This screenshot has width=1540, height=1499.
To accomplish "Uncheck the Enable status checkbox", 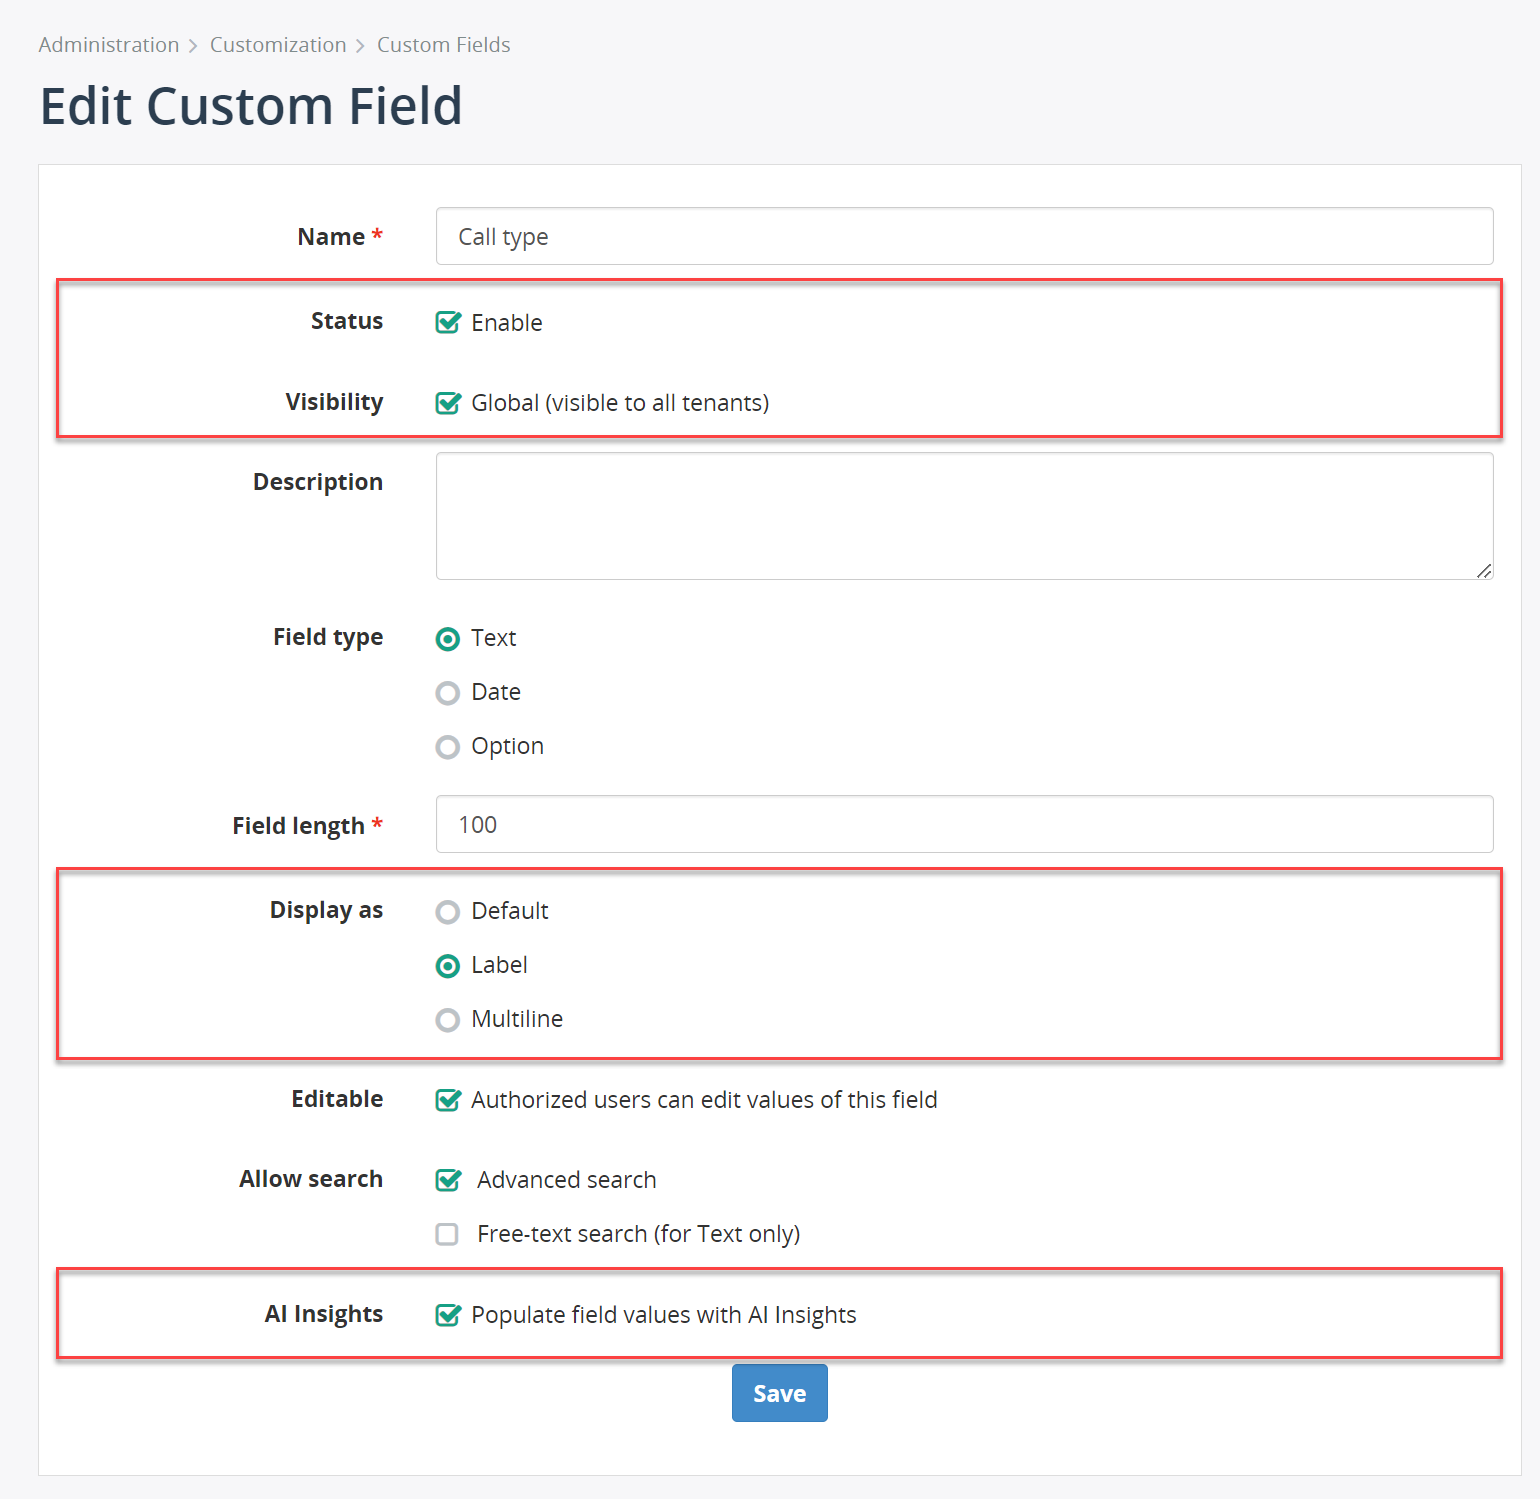I will pyautogui.click(x=448, y=322).
